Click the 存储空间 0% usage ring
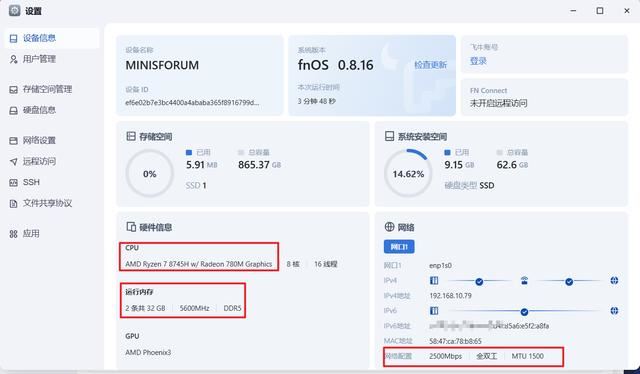The height and width of the screenshot is (374, 640). (x=149, y=174)
